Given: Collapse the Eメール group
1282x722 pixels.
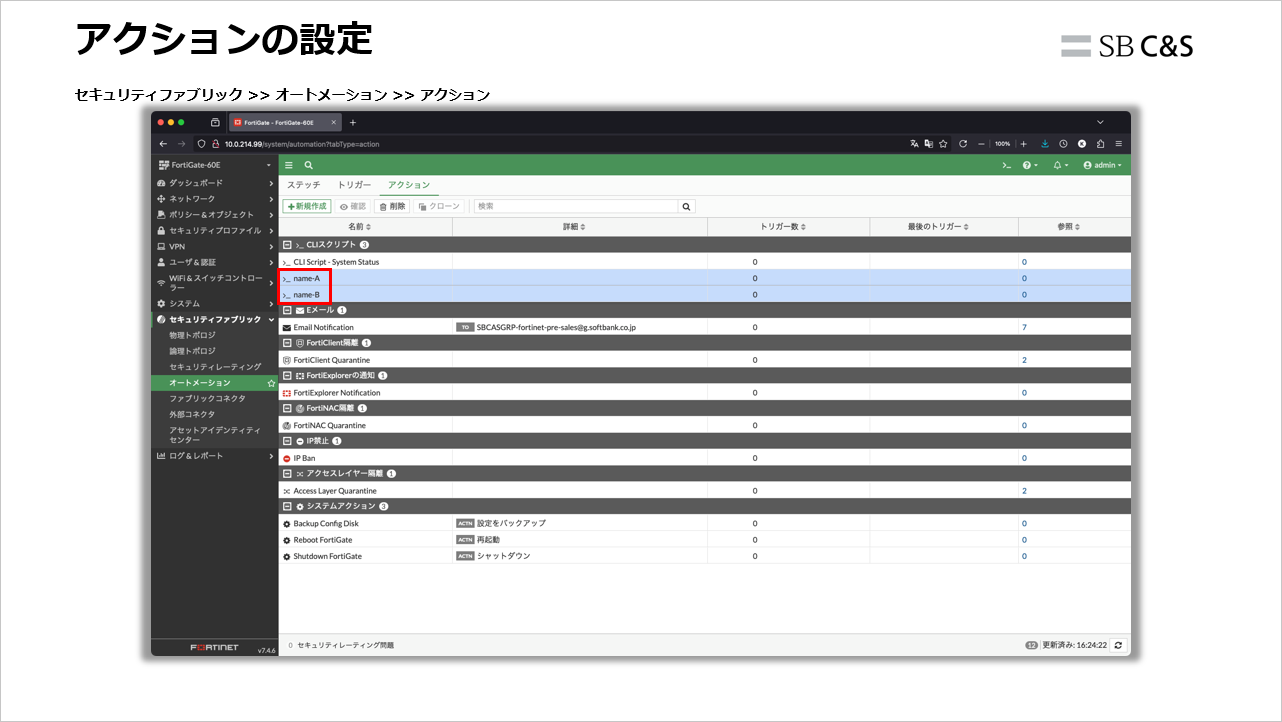Looking at the screenshot, I should coord(287,310).
